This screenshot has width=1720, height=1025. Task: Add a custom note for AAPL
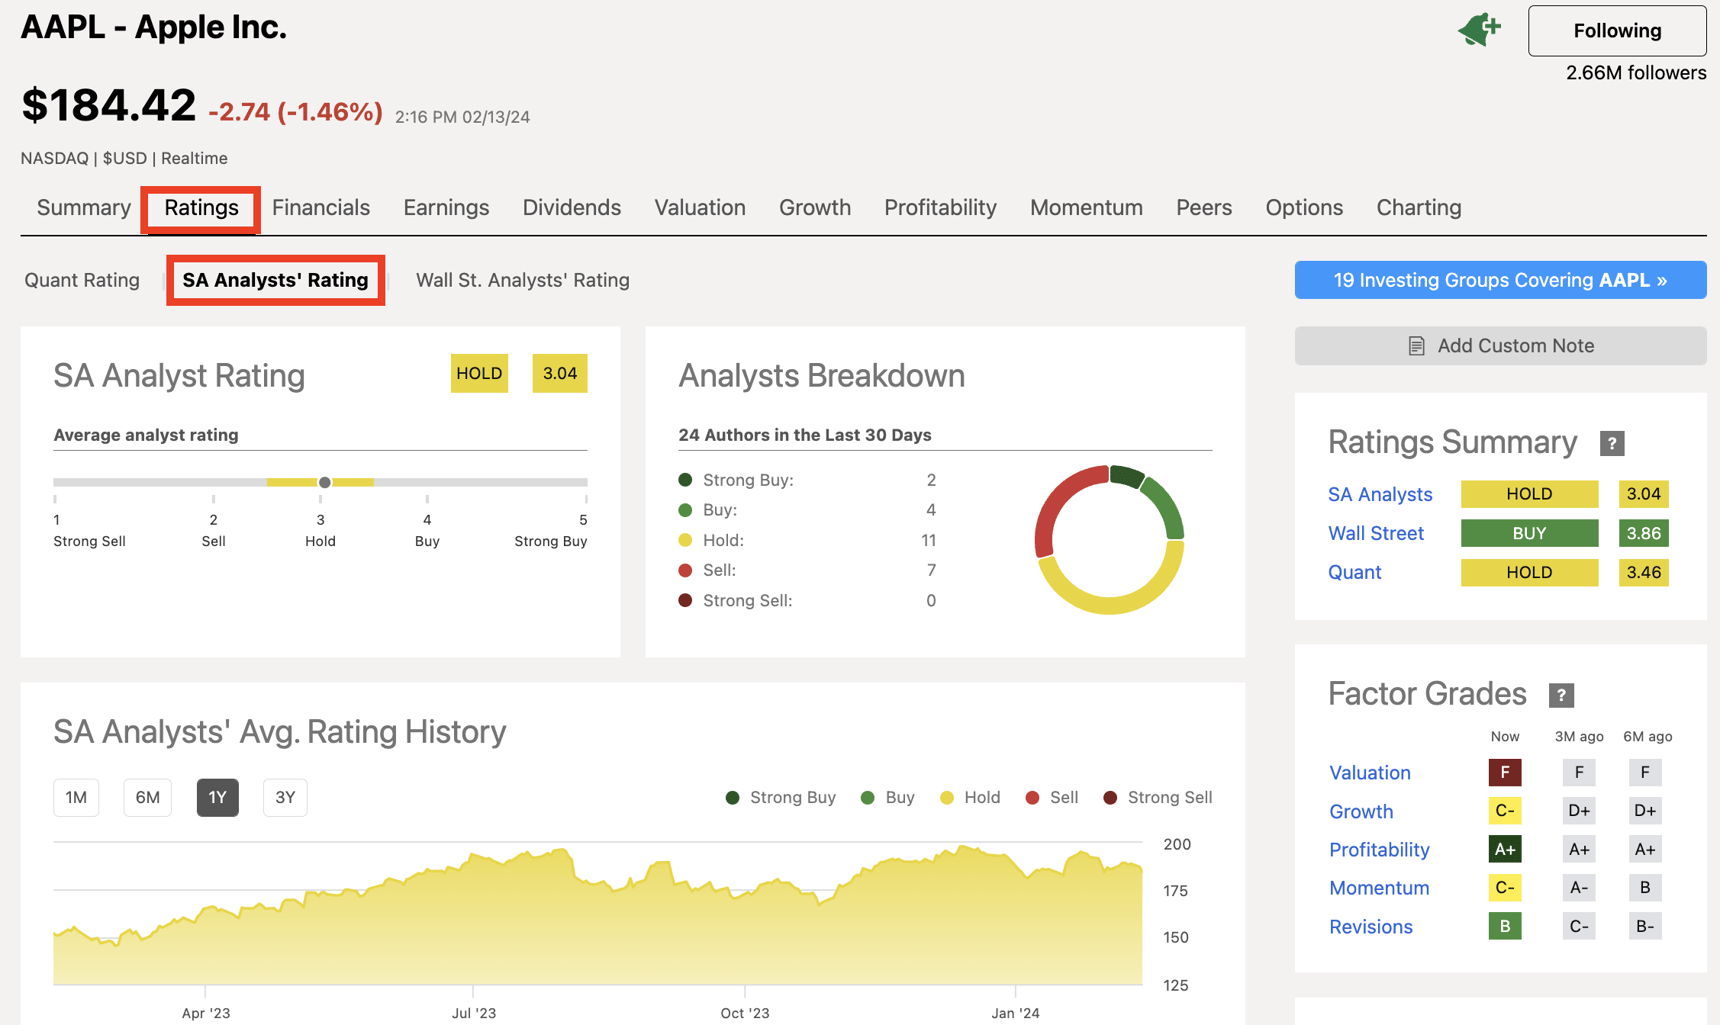tap(1500, 345)
